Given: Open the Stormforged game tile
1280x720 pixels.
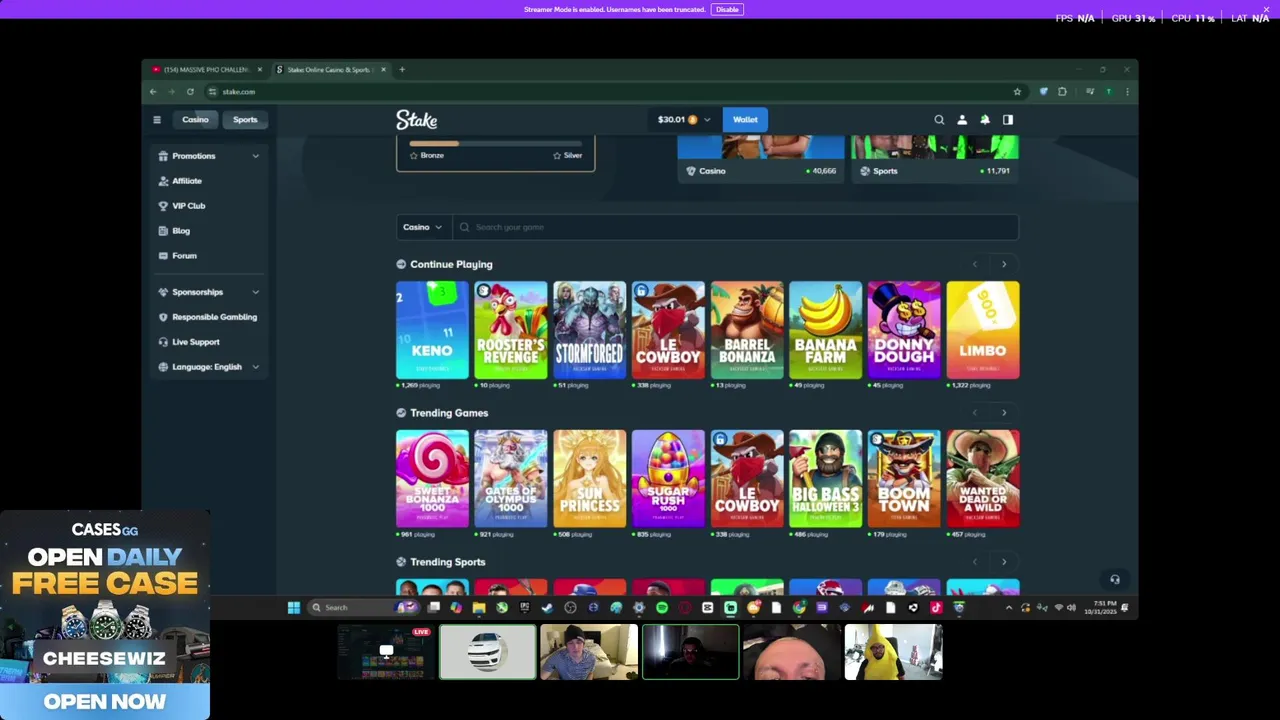Looking at the screenshot, I should (590, 330).
